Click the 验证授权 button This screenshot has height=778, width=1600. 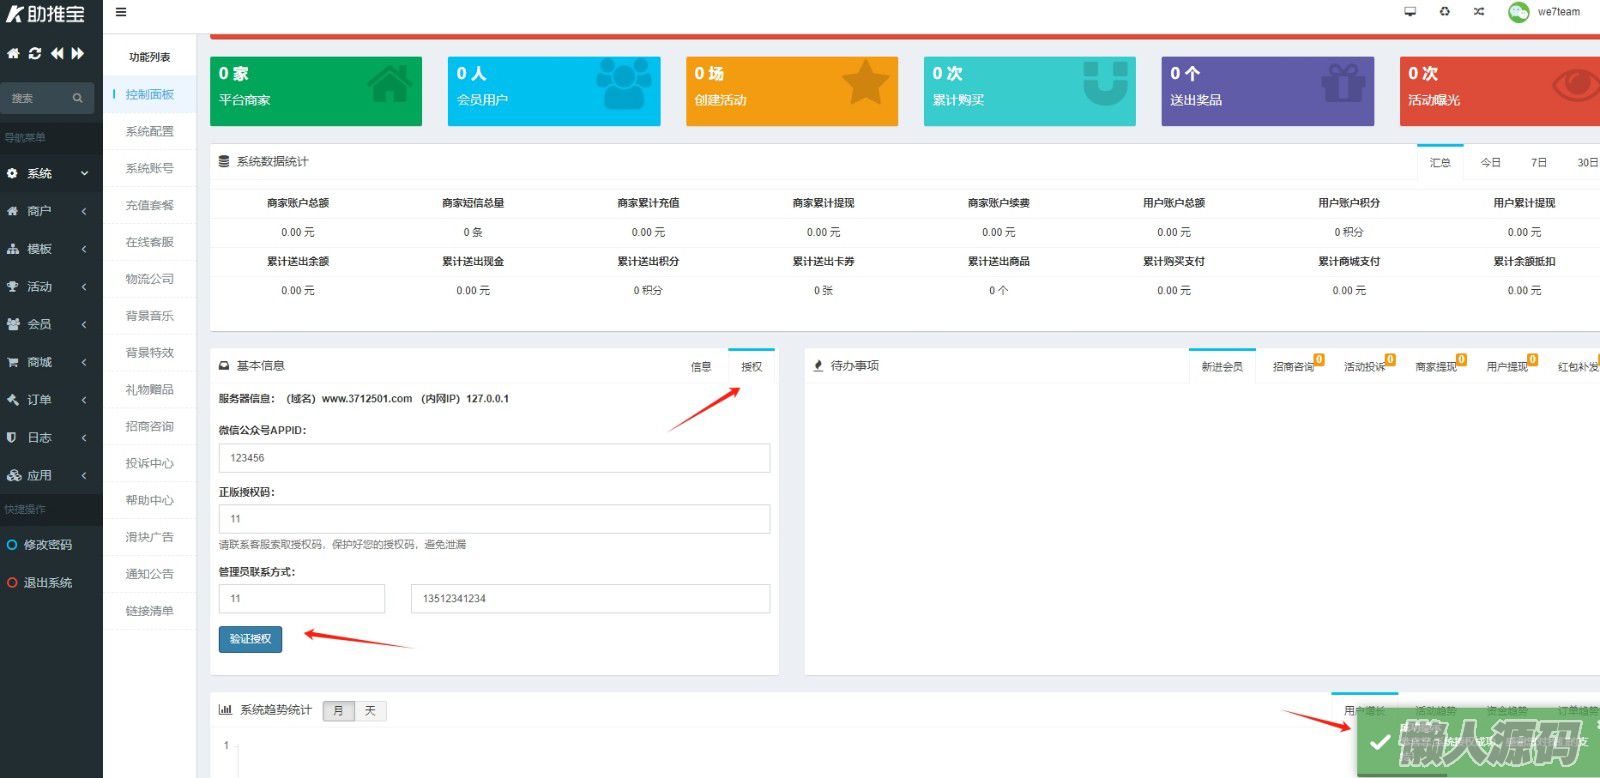(250, 639)
